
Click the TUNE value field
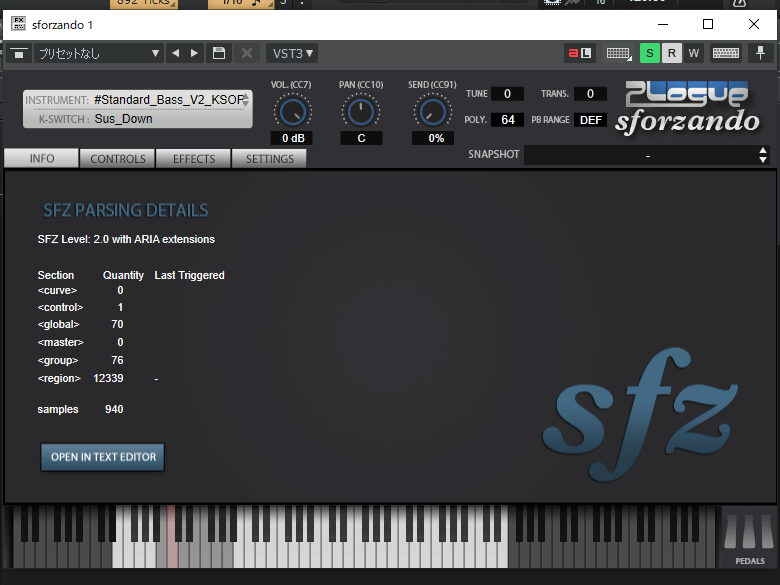(x=507, y=94)
